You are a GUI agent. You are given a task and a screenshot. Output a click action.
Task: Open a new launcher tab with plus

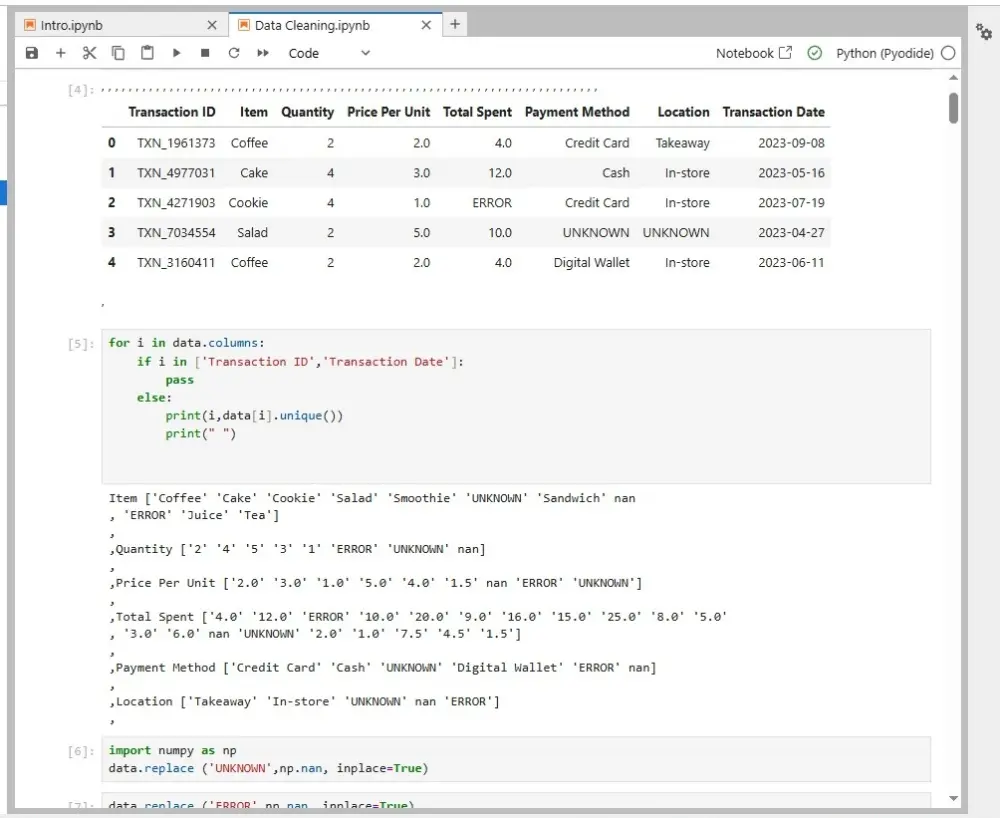coord(455,24)
